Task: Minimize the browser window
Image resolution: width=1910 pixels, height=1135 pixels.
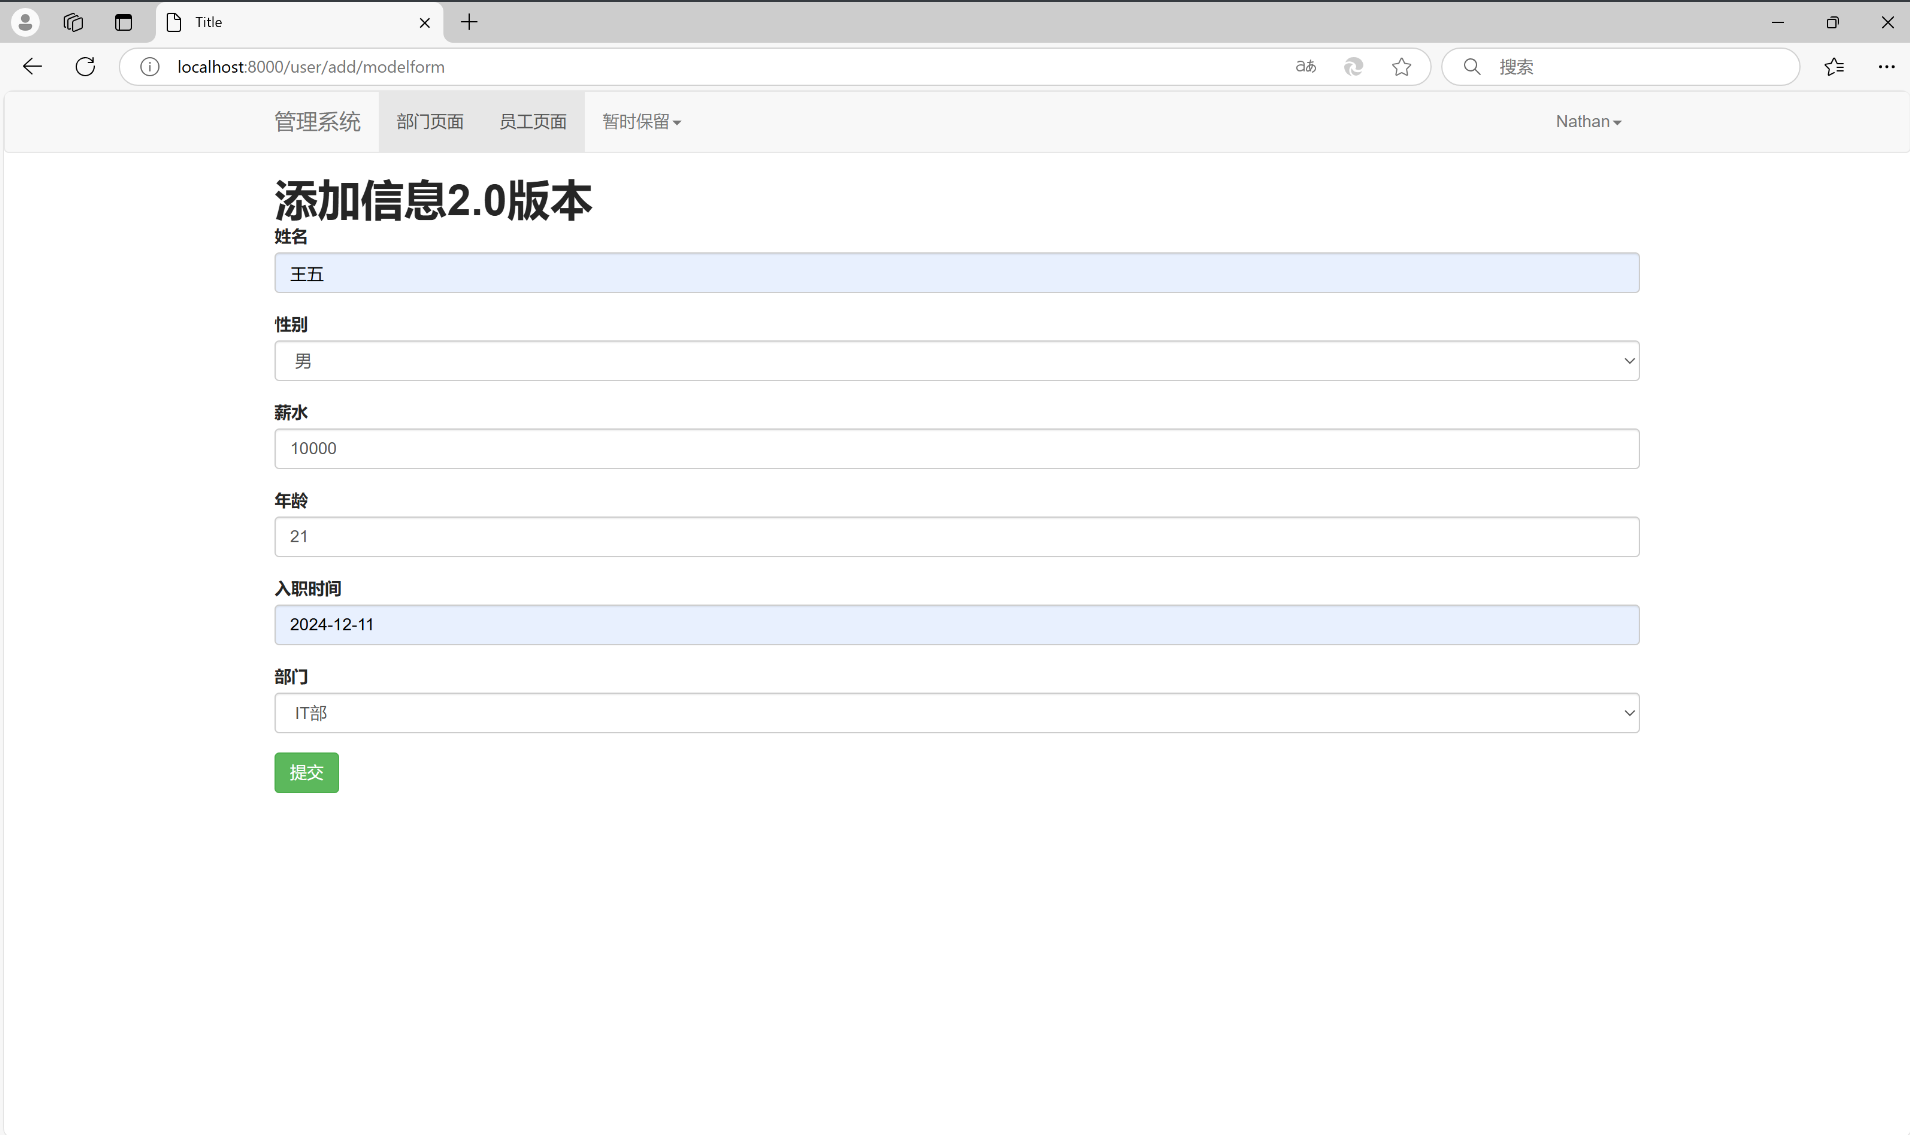Action: click(1778, 22)
